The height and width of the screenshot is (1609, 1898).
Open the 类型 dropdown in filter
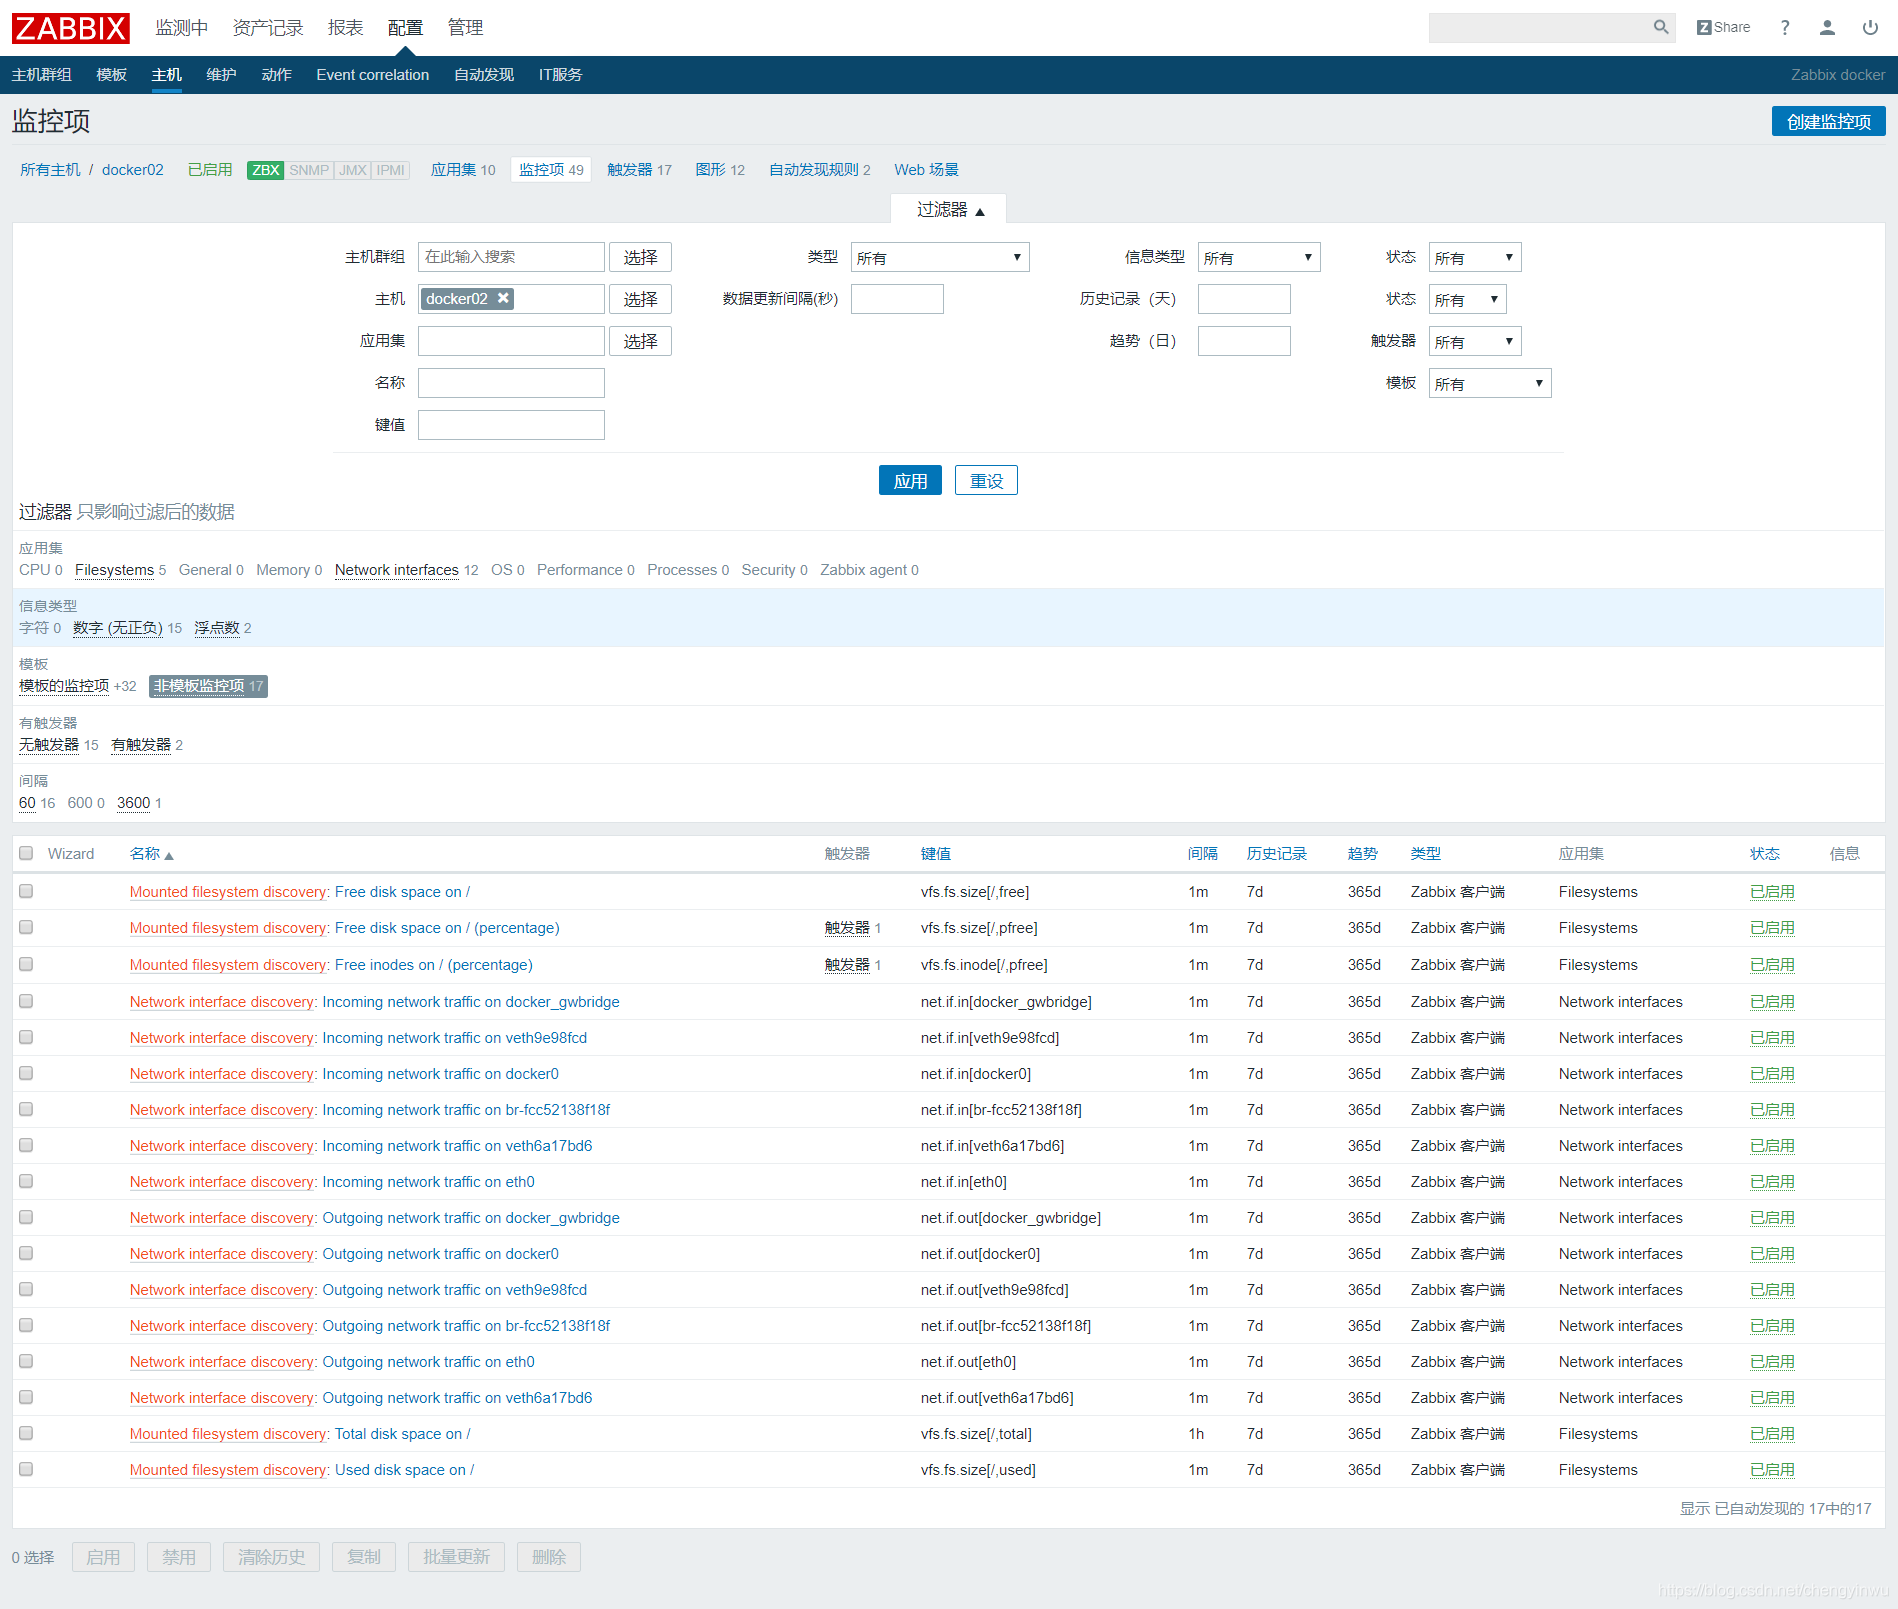pos(939,257)
